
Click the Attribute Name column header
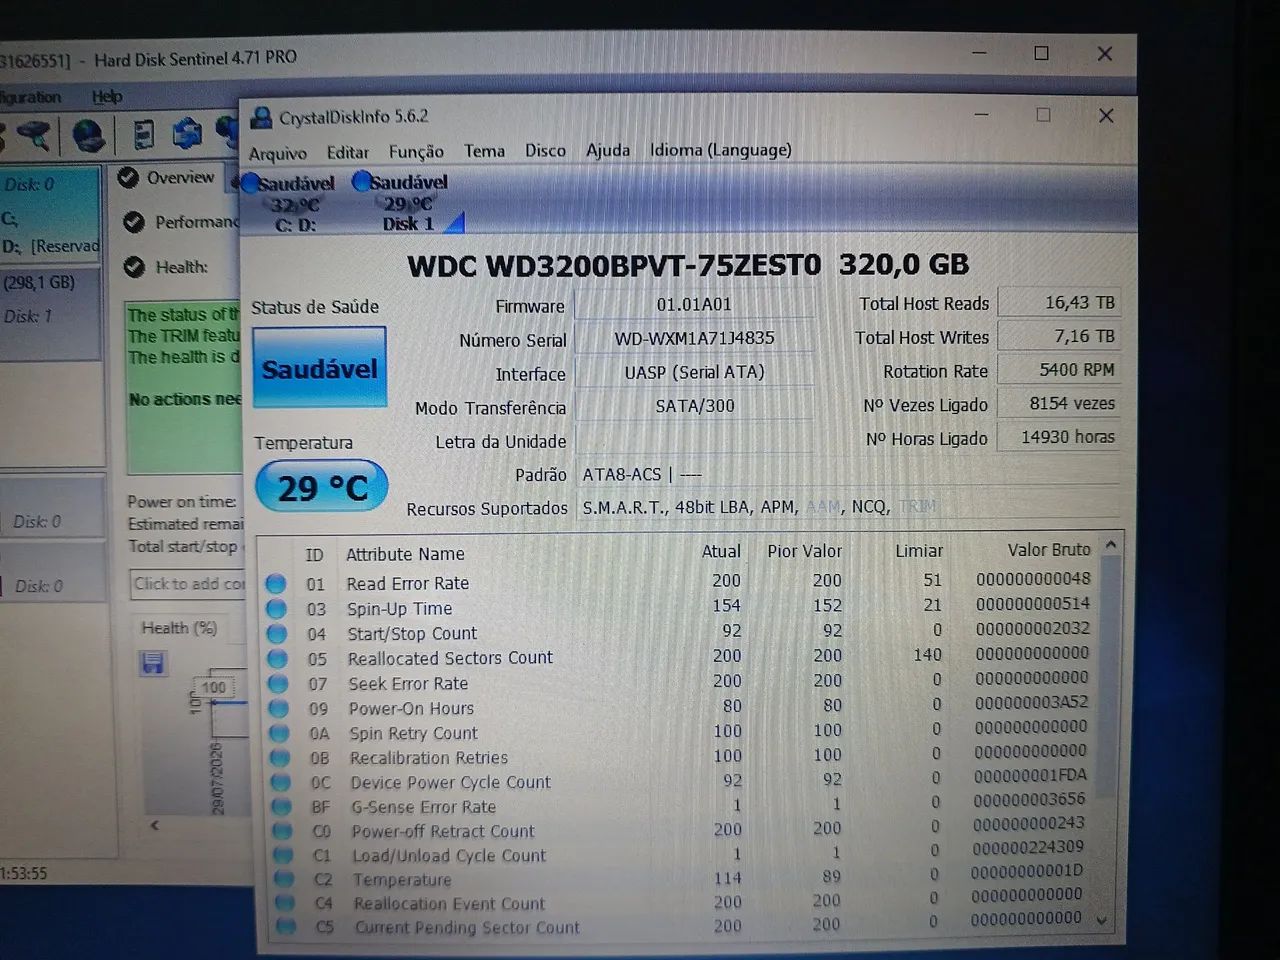click(x=405, y=554)
